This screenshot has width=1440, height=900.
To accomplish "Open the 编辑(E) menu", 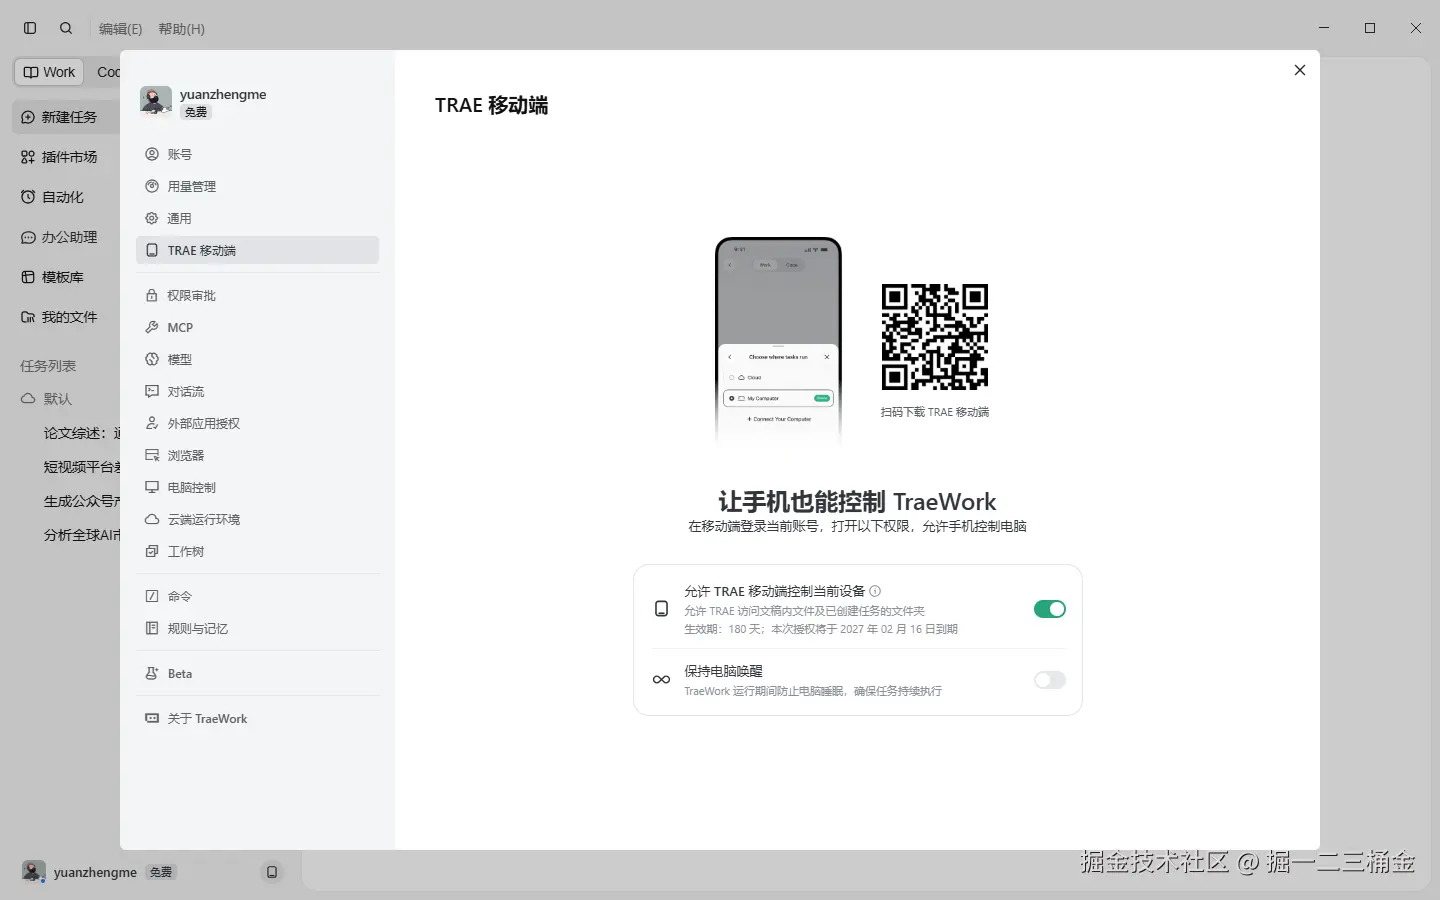I will (120, 29).
